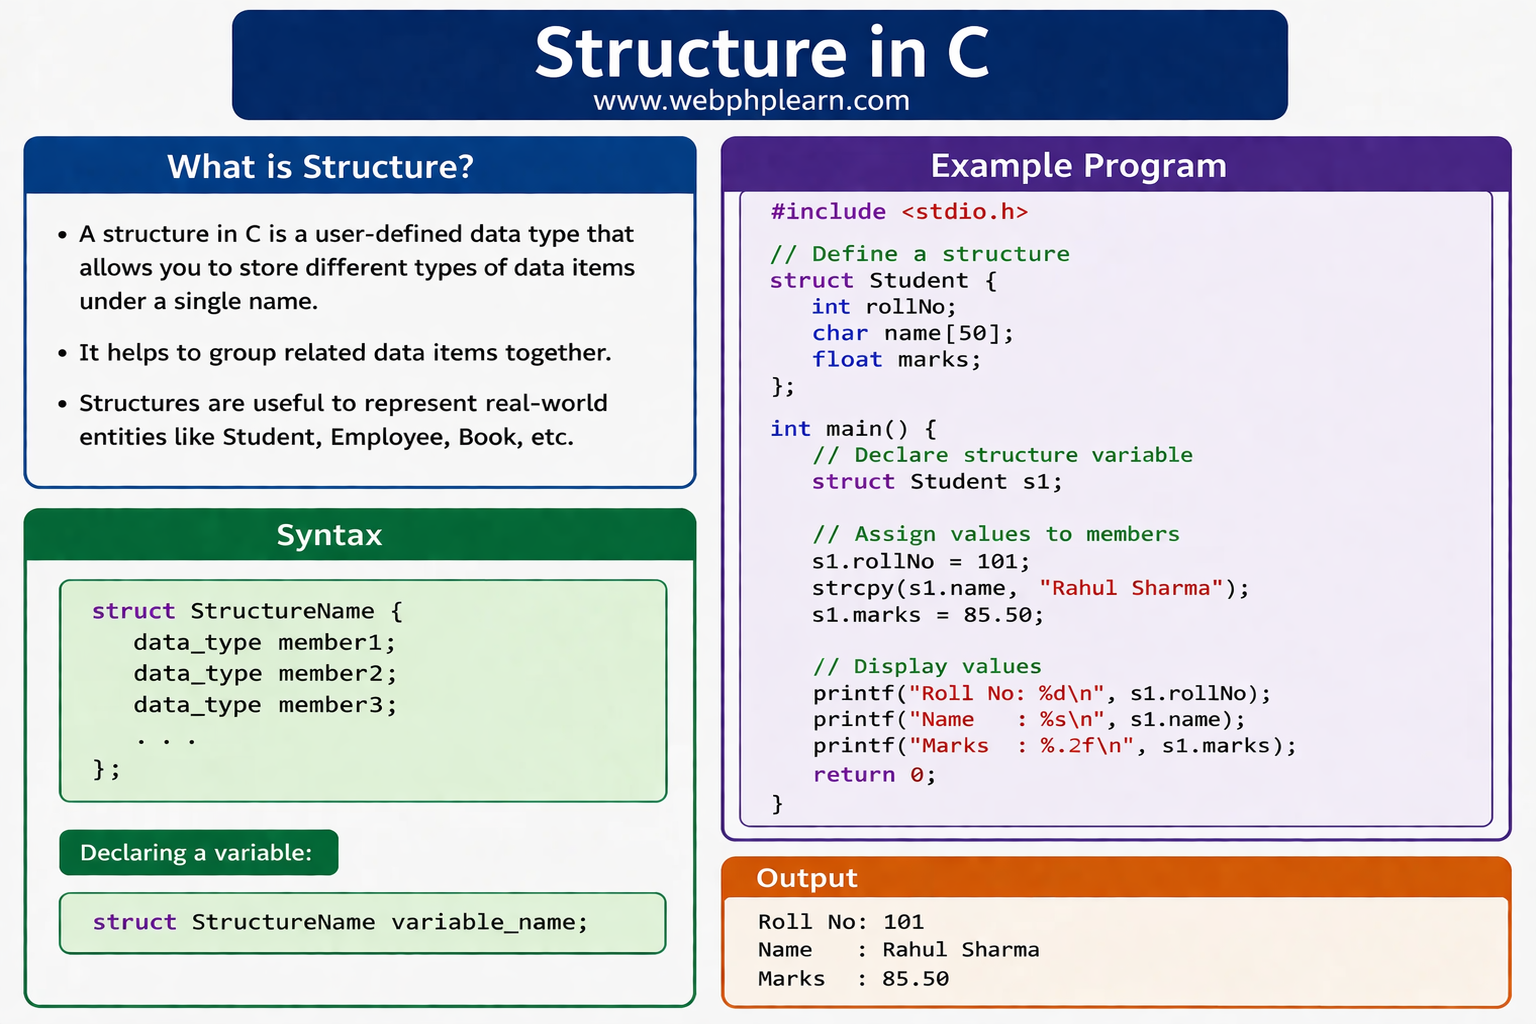The width and height of the screenshot is (1536, 1024).
Task: Click the "s1.marks = 85.50;" assignment
Action: point(927,615)
